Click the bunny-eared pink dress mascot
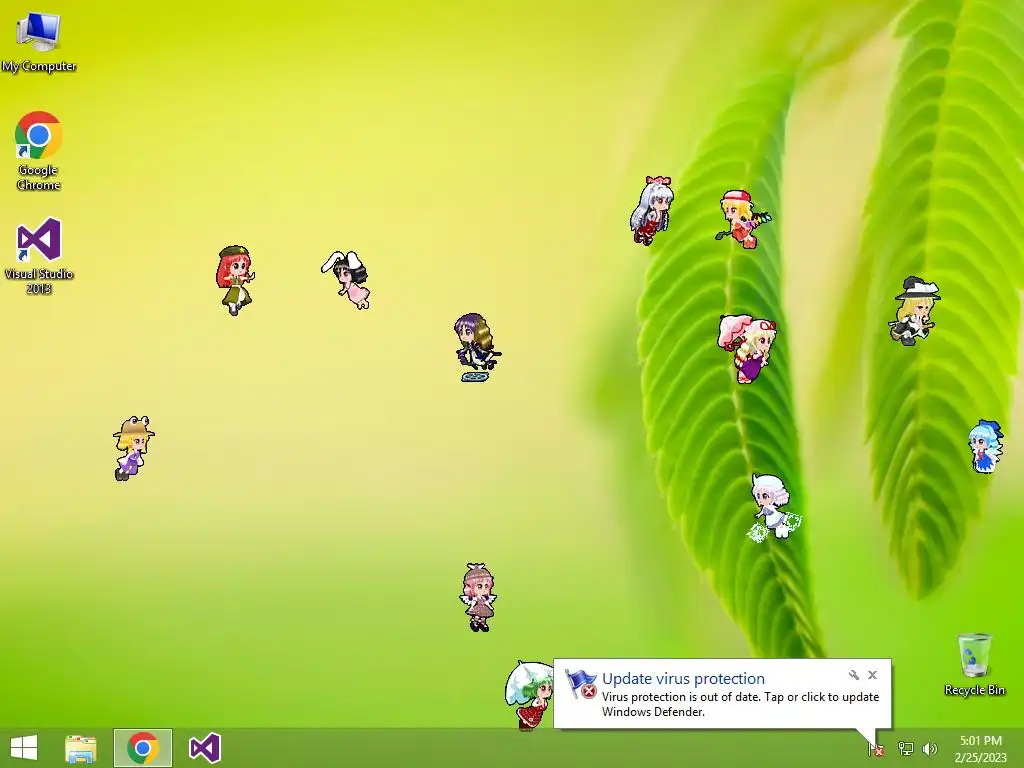This screenshot has height=768, width=1024. tap(347, 279)
